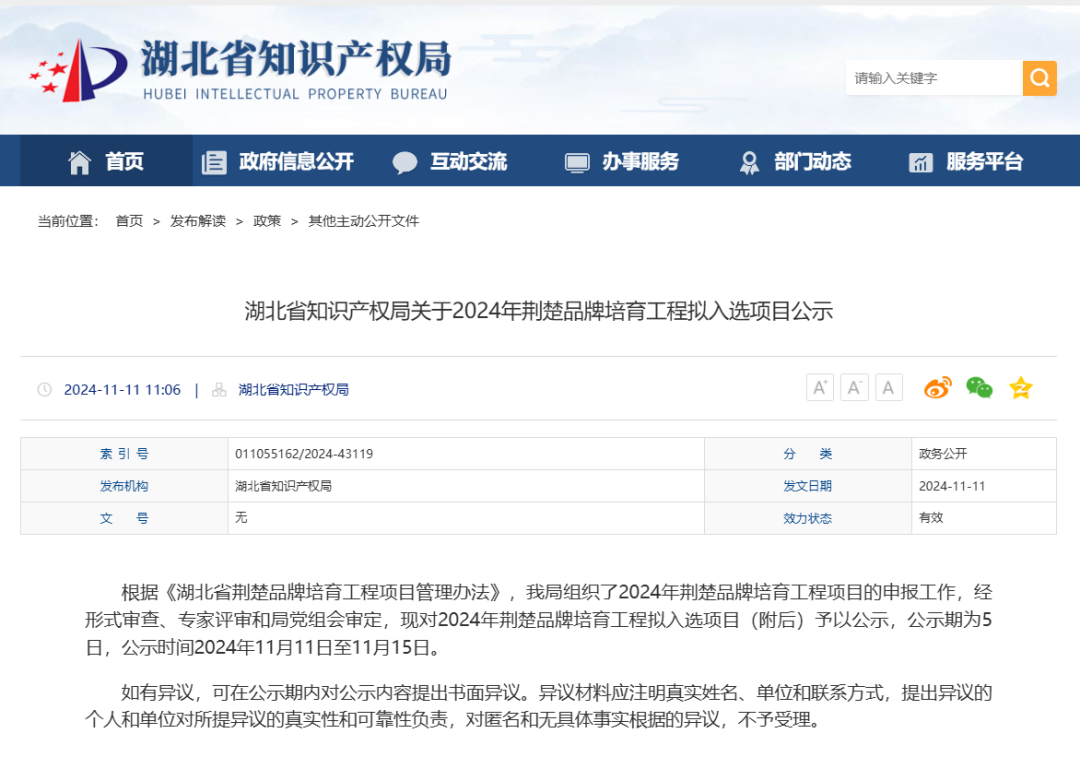The height and width of the screenshot is (769, 1080).
Task: Click the home icon on the 首页 tab
Action: tap(79, 160)
